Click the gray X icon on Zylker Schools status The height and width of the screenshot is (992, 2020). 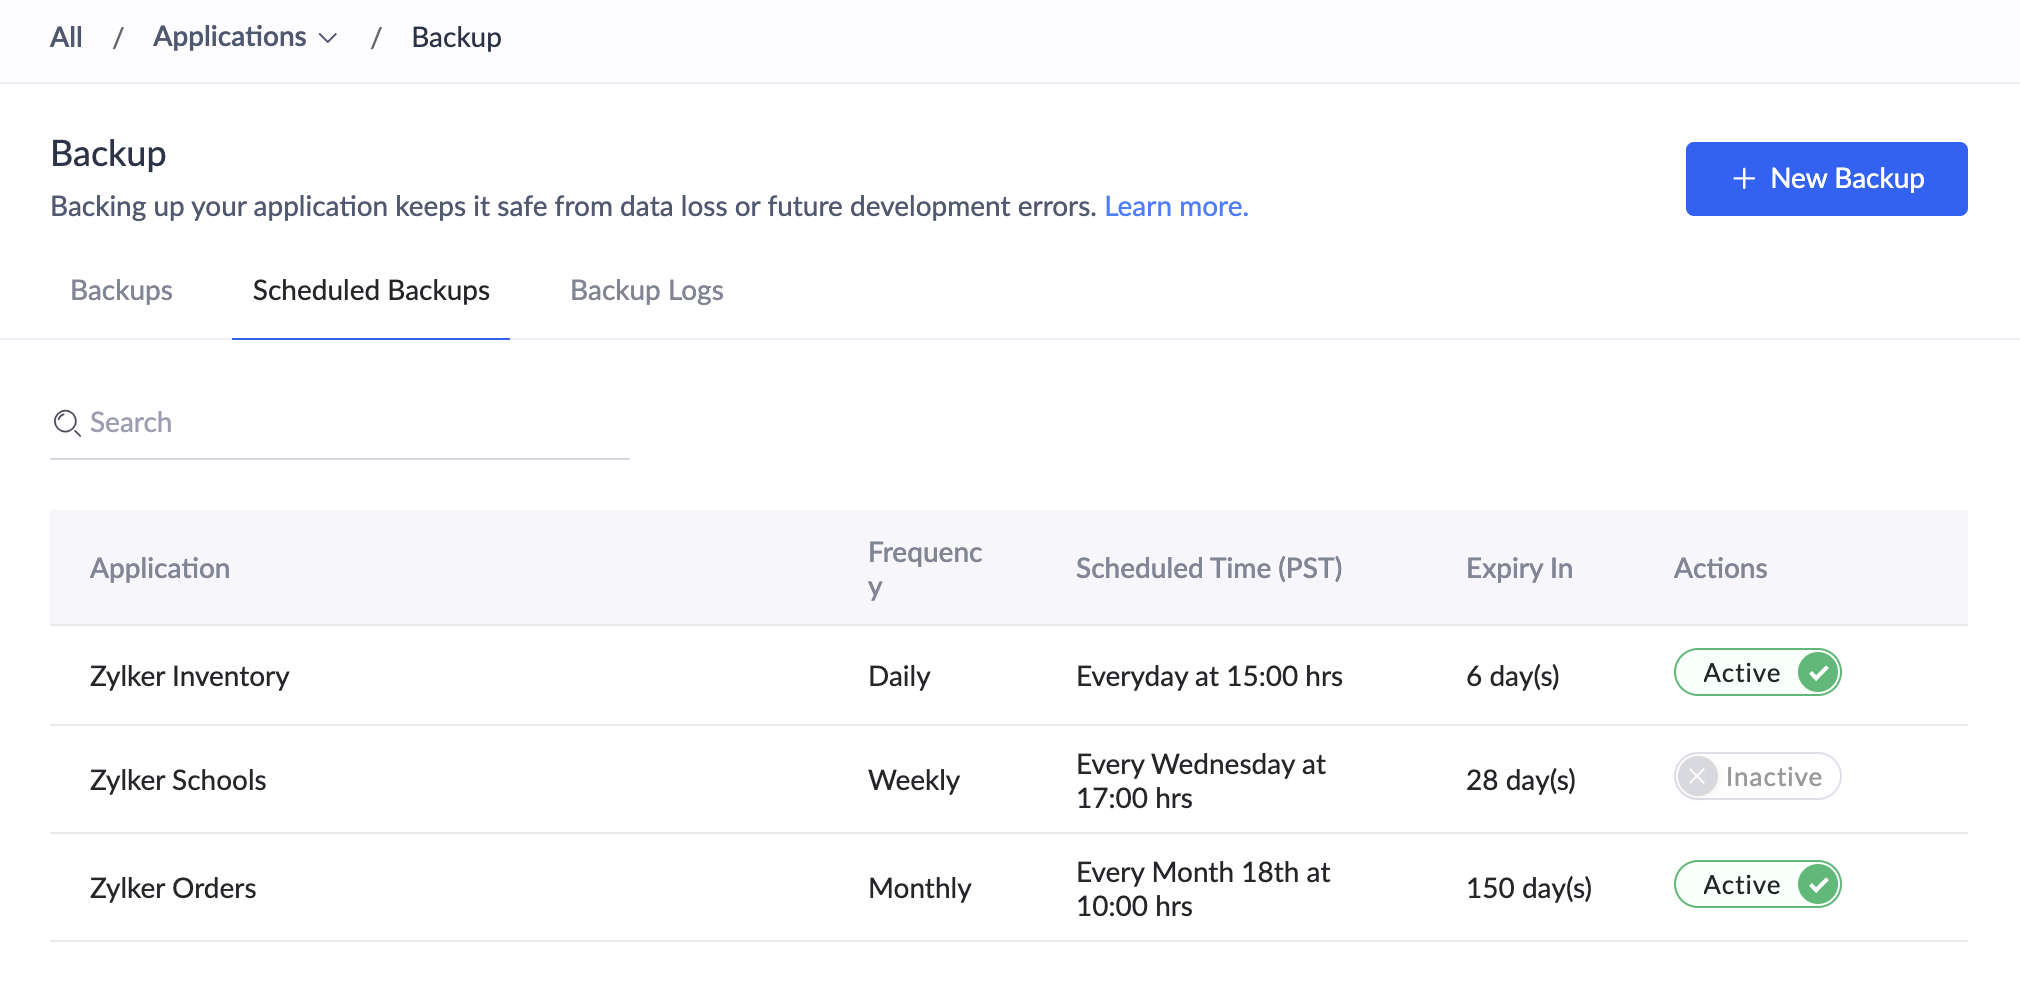coord(1697,776)
